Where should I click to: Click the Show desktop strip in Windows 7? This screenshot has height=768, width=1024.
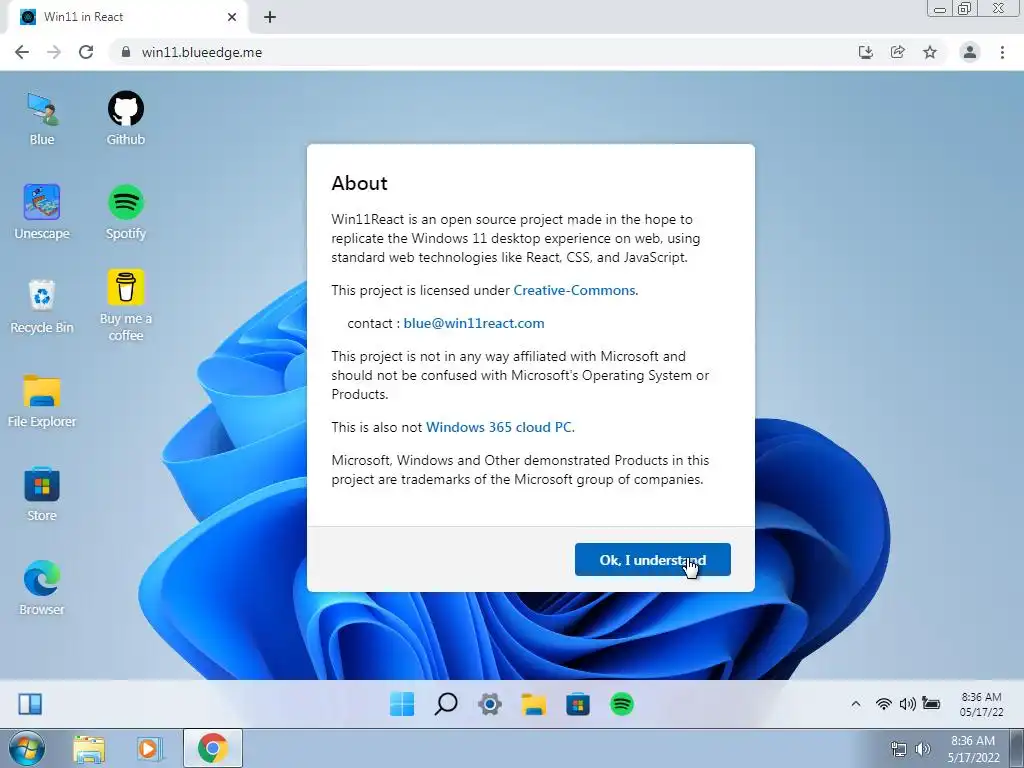1017,748
